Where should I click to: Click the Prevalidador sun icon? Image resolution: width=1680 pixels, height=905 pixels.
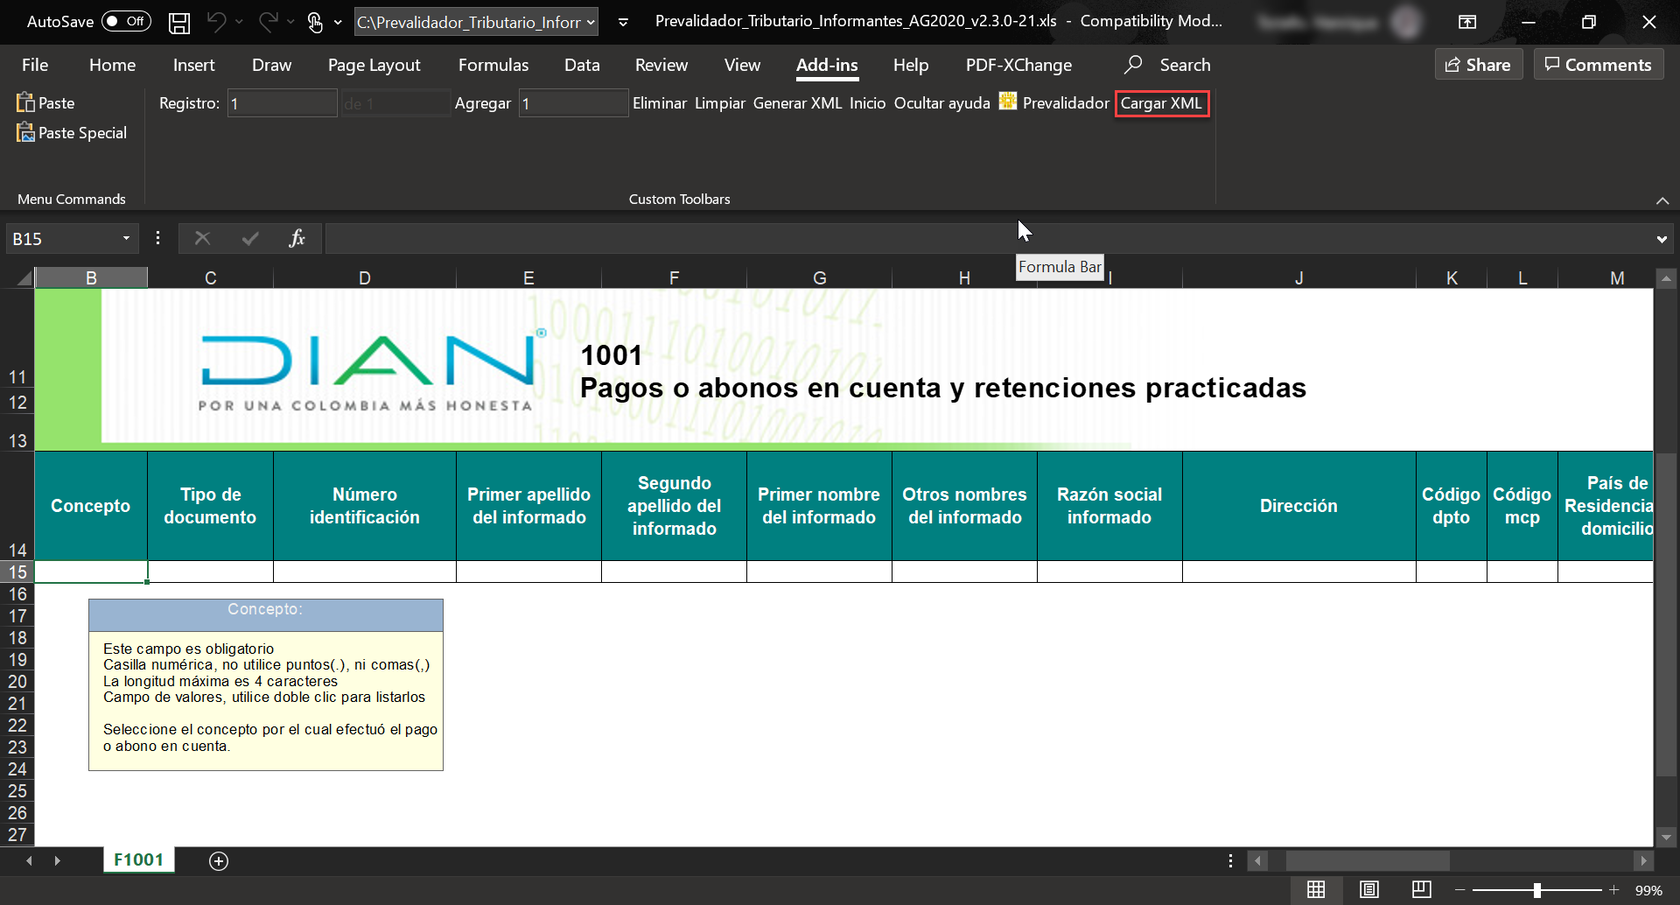pyautogui.click(x=1008, y=102)
